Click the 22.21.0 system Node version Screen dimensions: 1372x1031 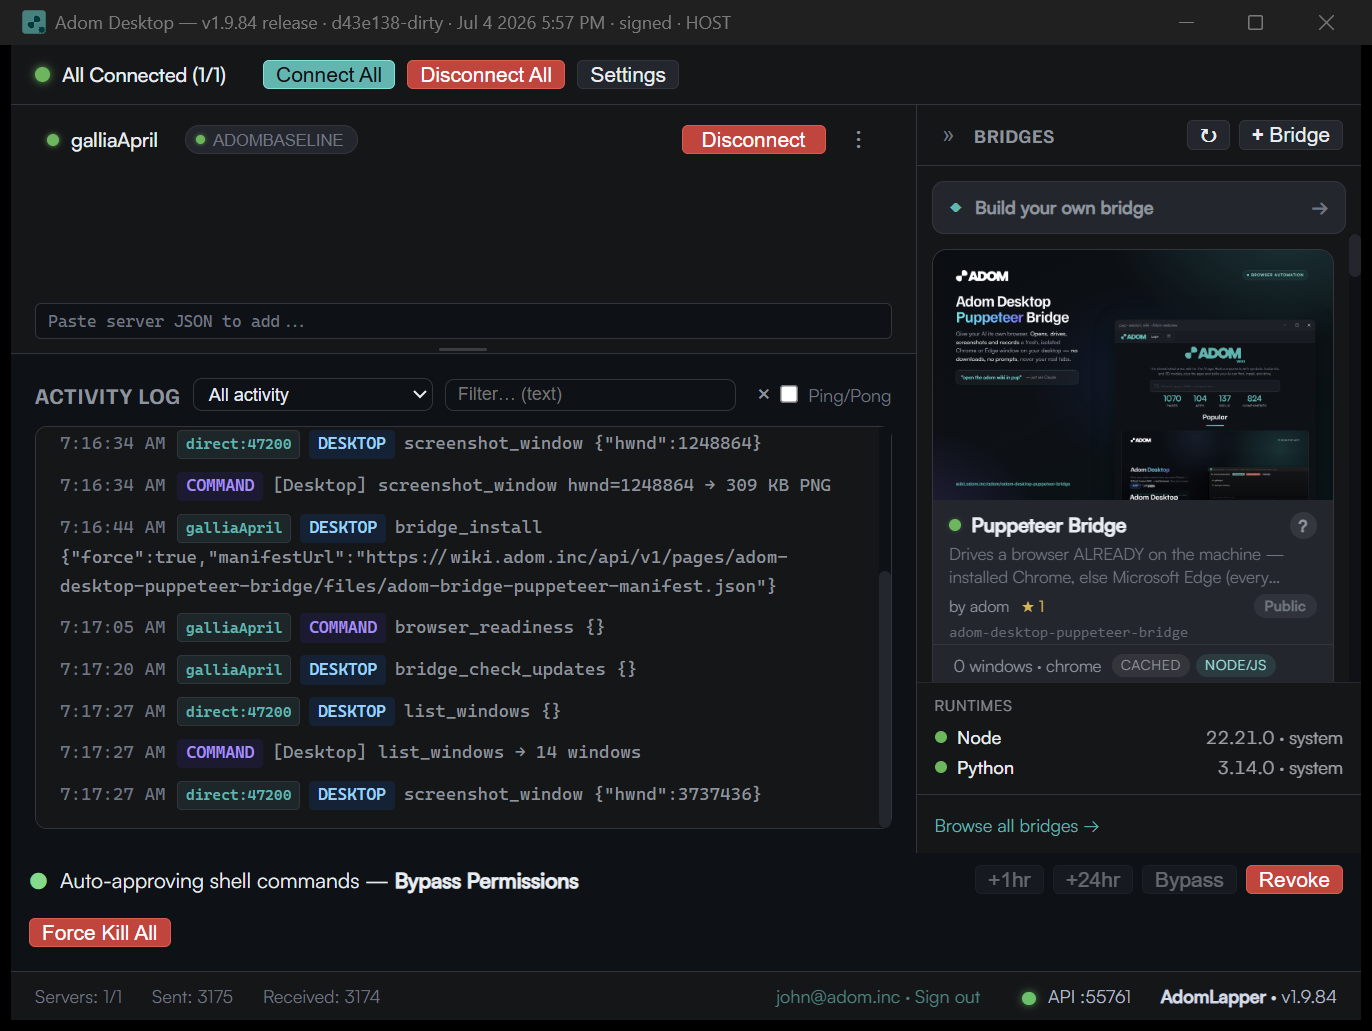pyautogui.click(x=1274, y=738)
